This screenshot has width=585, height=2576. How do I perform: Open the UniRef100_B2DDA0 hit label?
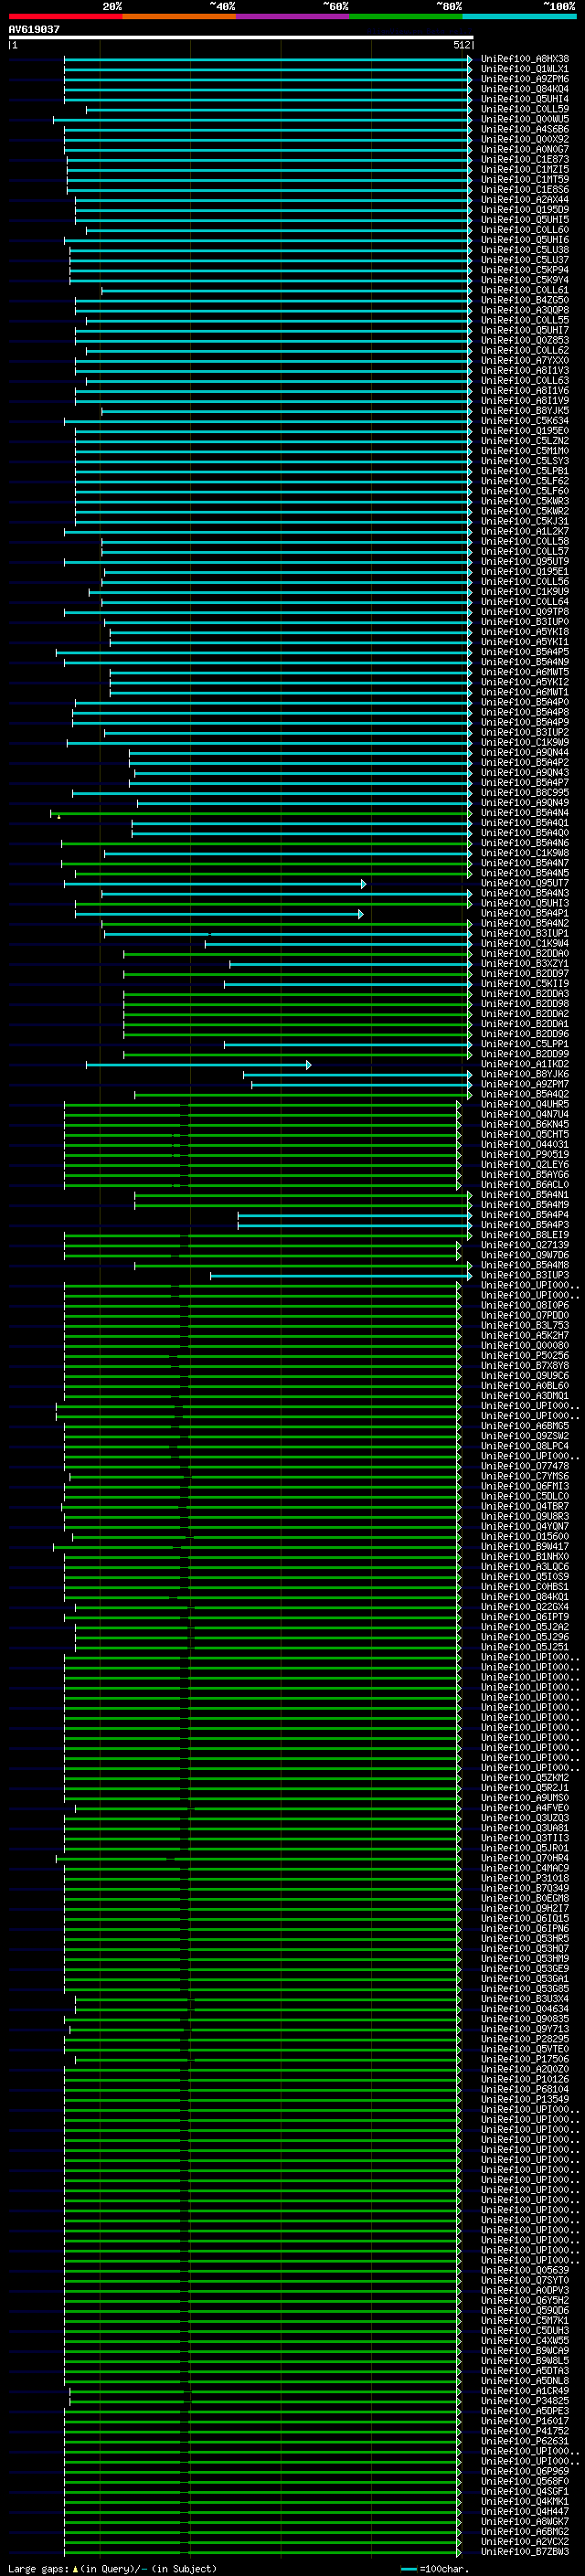coord(525,954)
